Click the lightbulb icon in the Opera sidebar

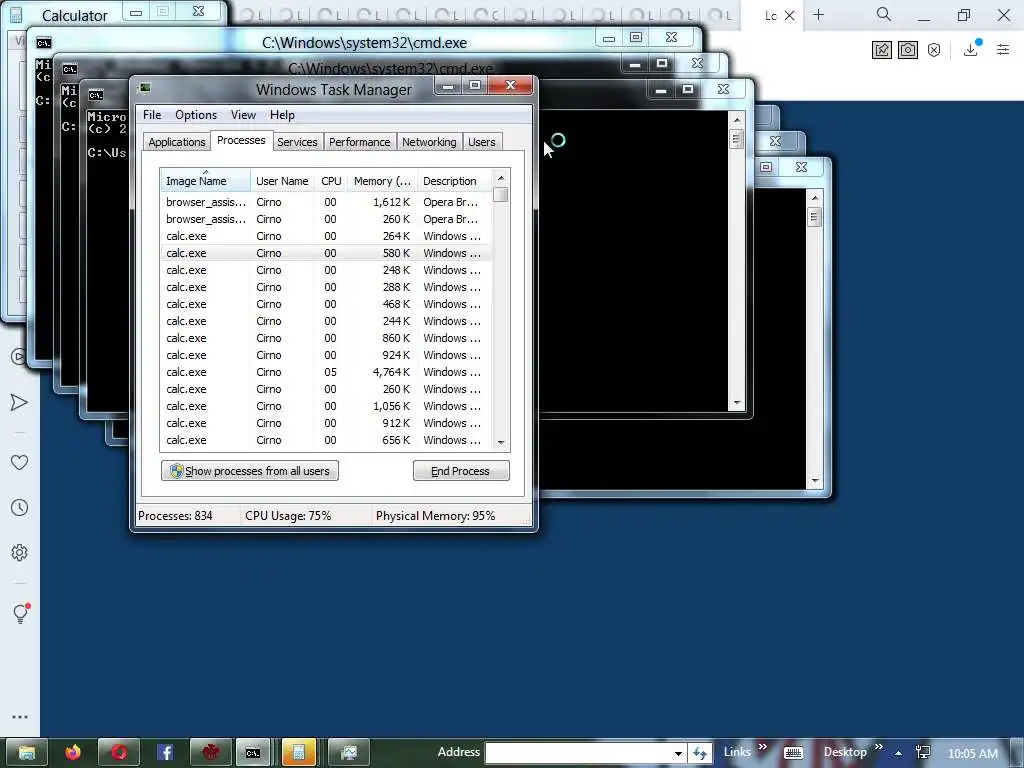coord(21,613)
